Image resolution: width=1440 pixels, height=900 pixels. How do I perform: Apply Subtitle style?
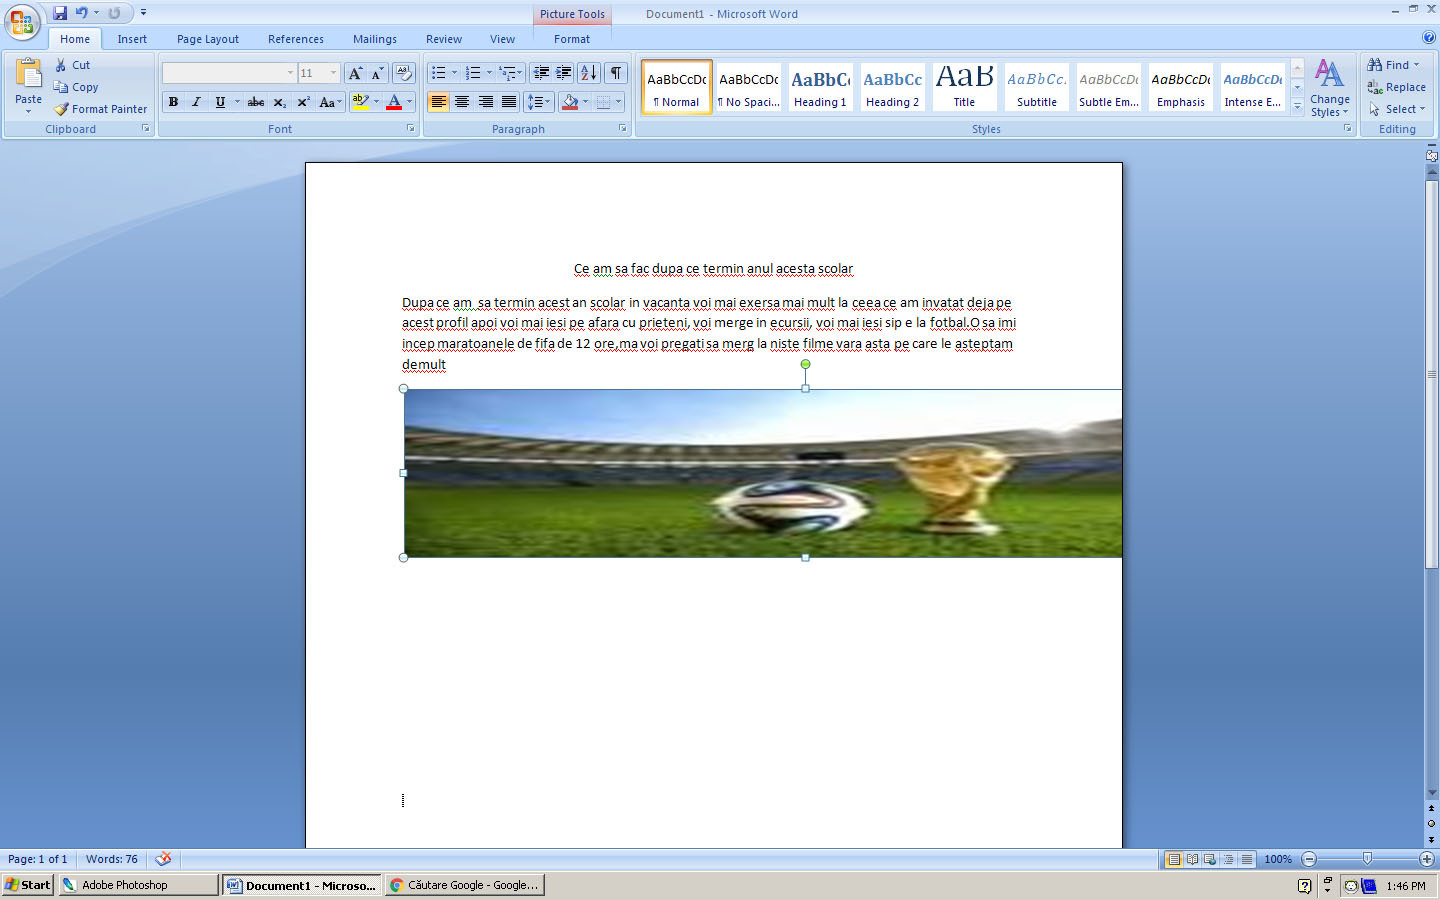point(1036,87)
